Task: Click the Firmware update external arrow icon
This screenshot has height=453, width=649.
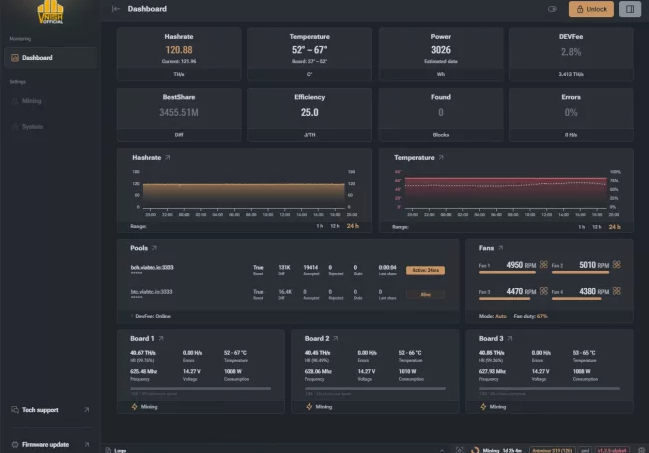Action: 87,444
